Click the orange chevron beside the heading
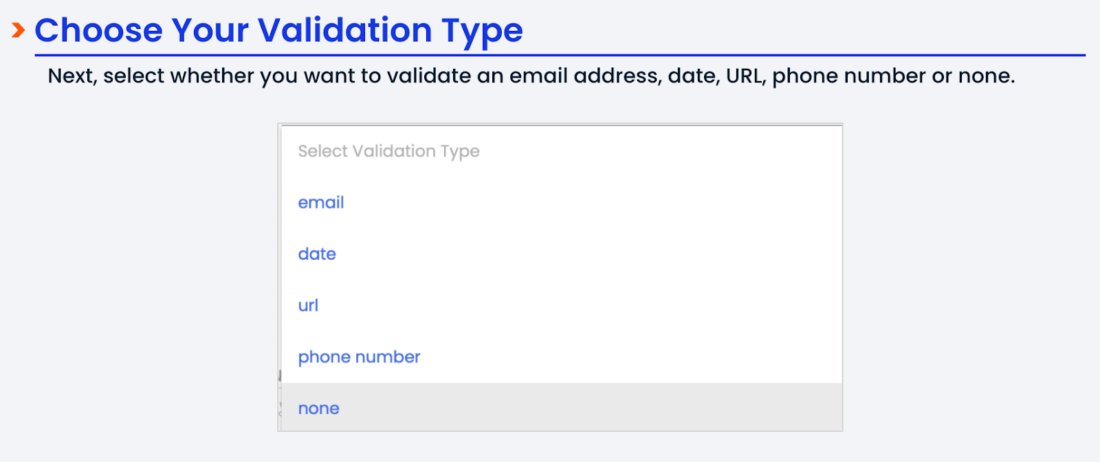This screenshot has height=462, width=1100. [x=18, y=31]
